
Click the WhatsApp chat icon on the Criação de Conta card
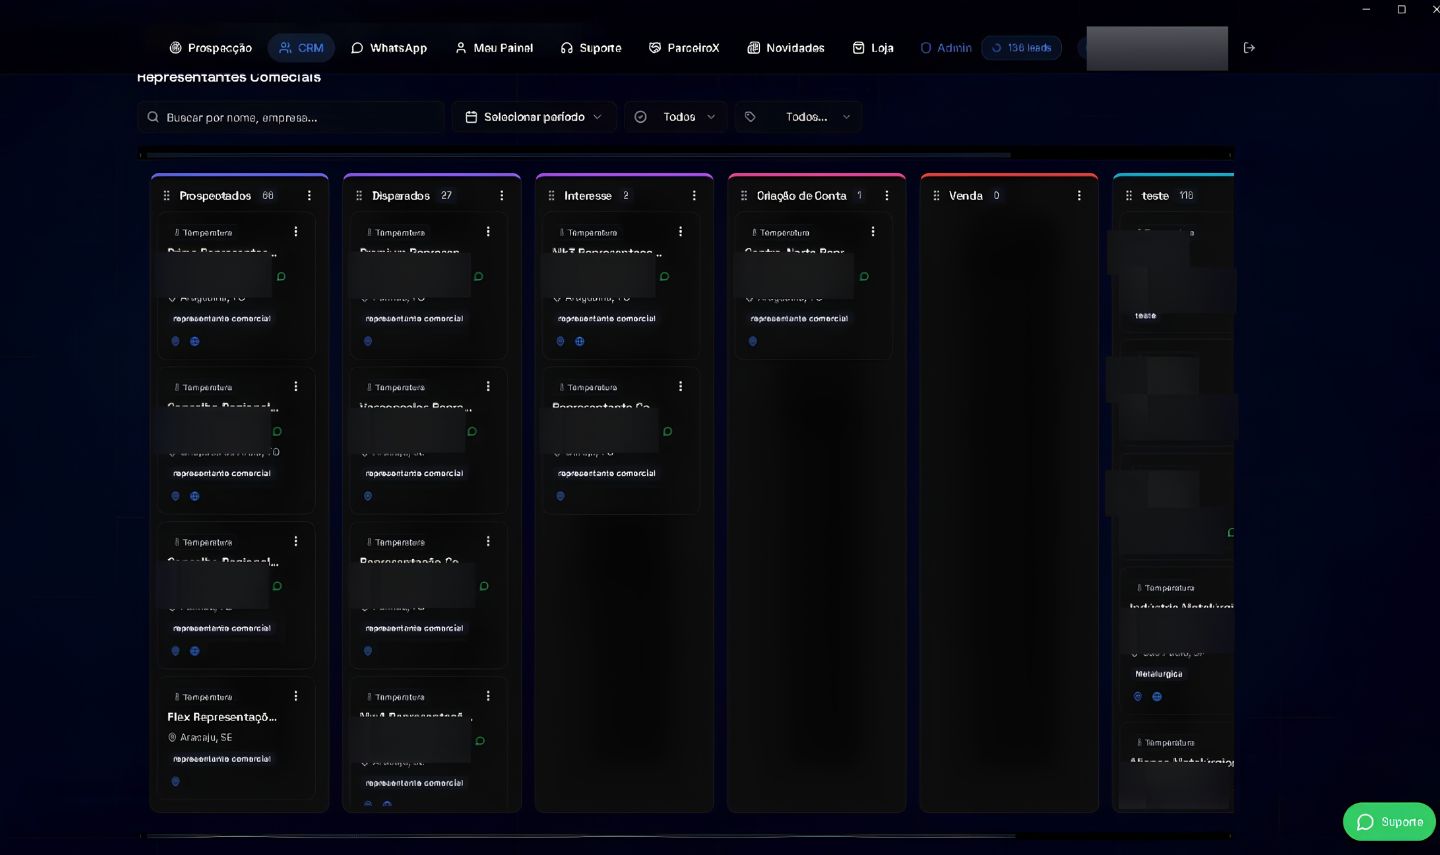[x=864, y=277]
